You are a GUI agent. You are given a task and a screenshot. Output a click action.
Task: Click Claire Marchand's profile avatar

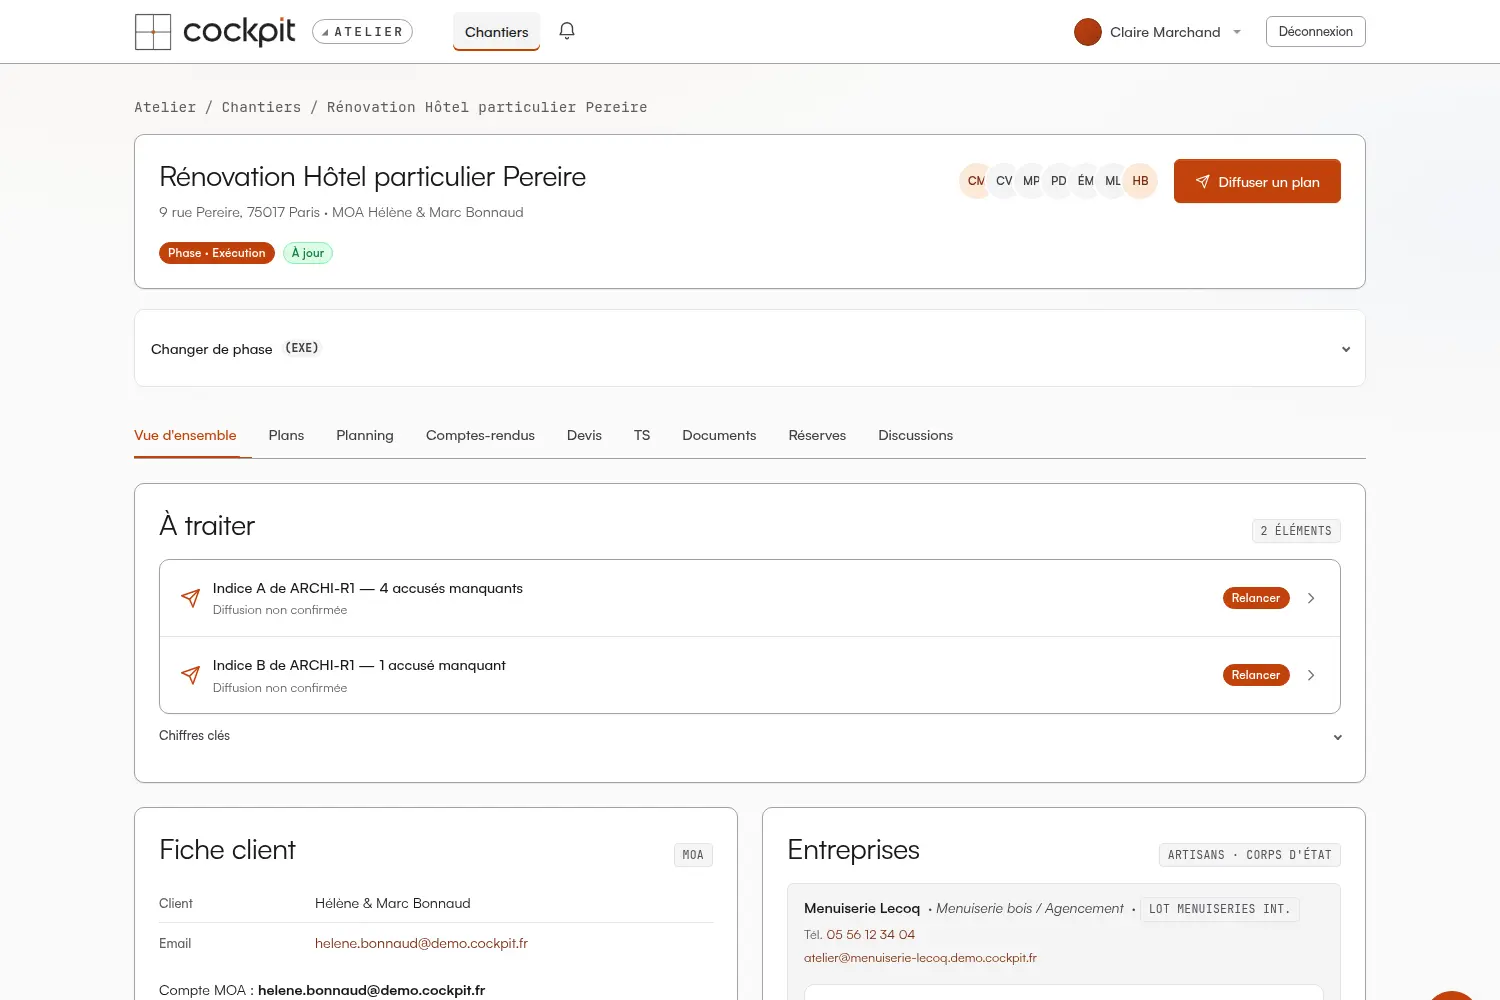1088,32
